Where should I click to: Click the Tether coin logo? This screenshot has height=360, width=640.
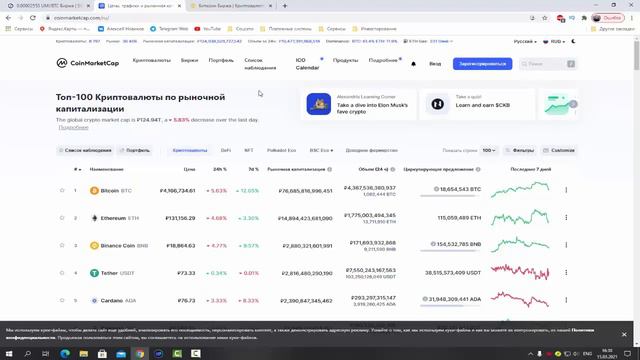[x=94, y=273]
